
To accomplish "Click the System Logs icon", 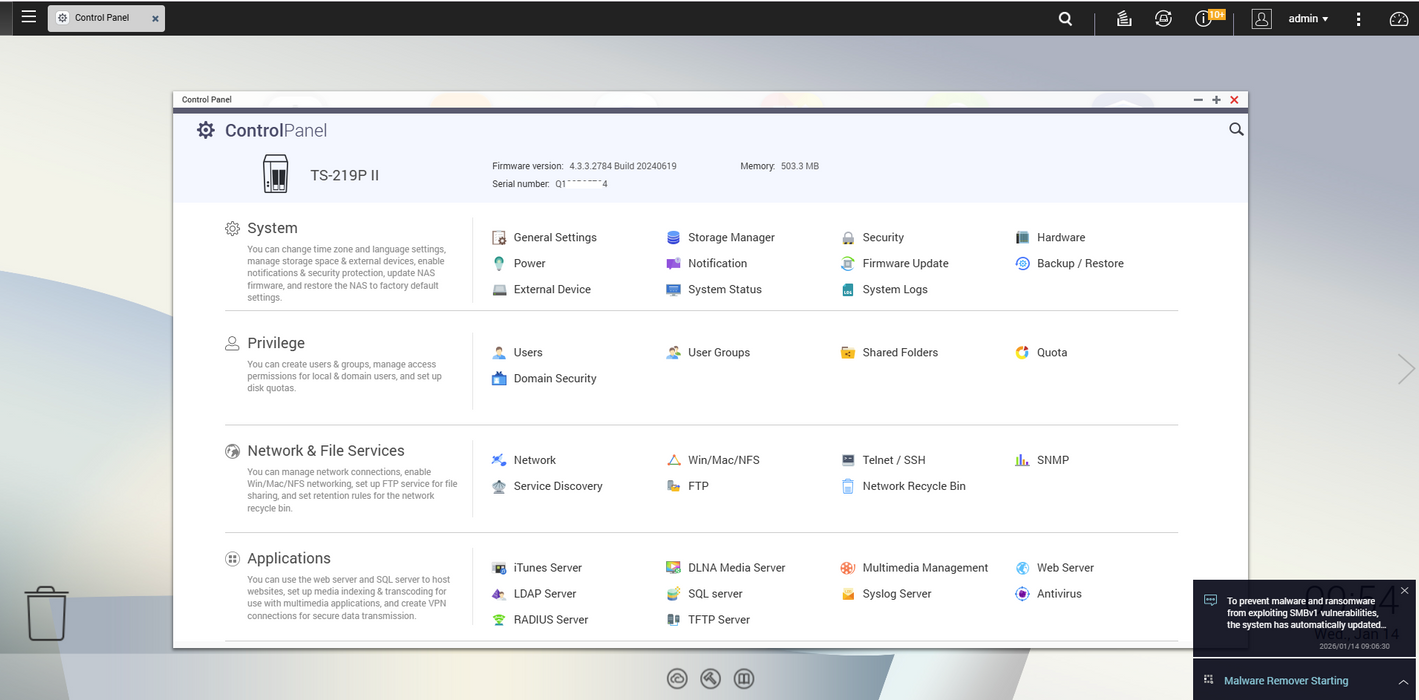I will [x=848, y=290].
